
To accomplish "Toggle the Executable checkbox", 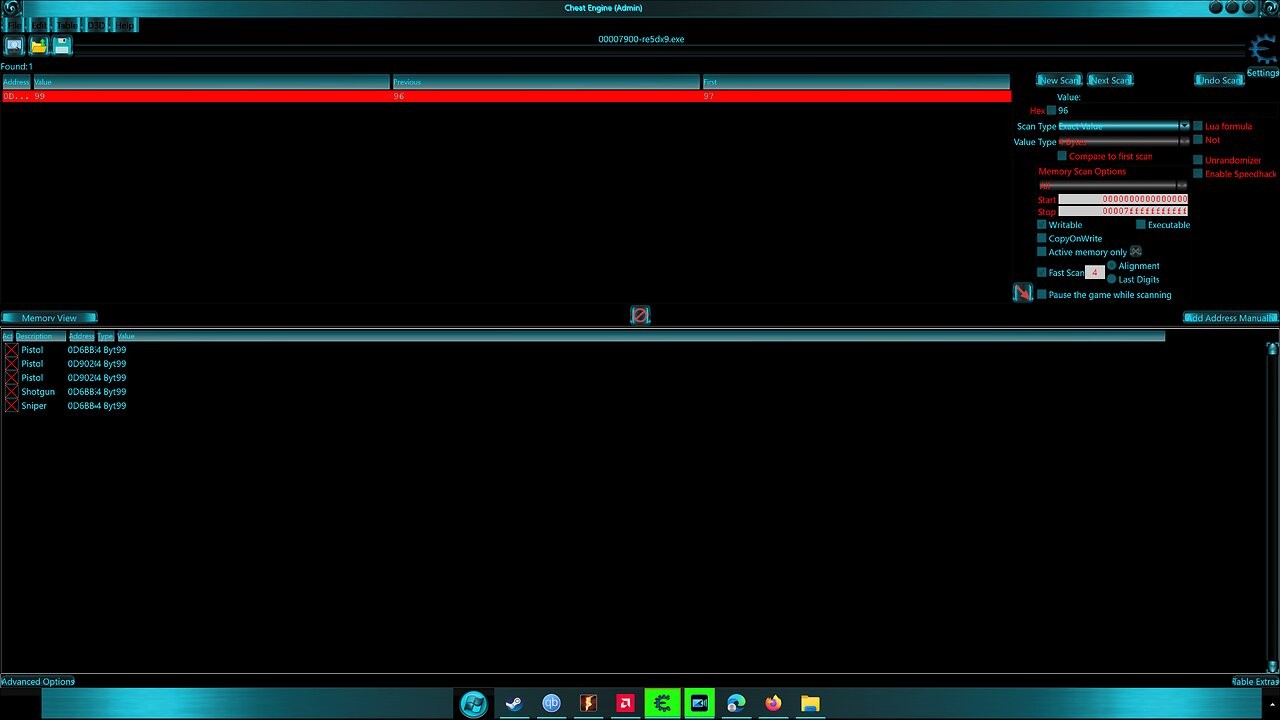I will 1141,225.
